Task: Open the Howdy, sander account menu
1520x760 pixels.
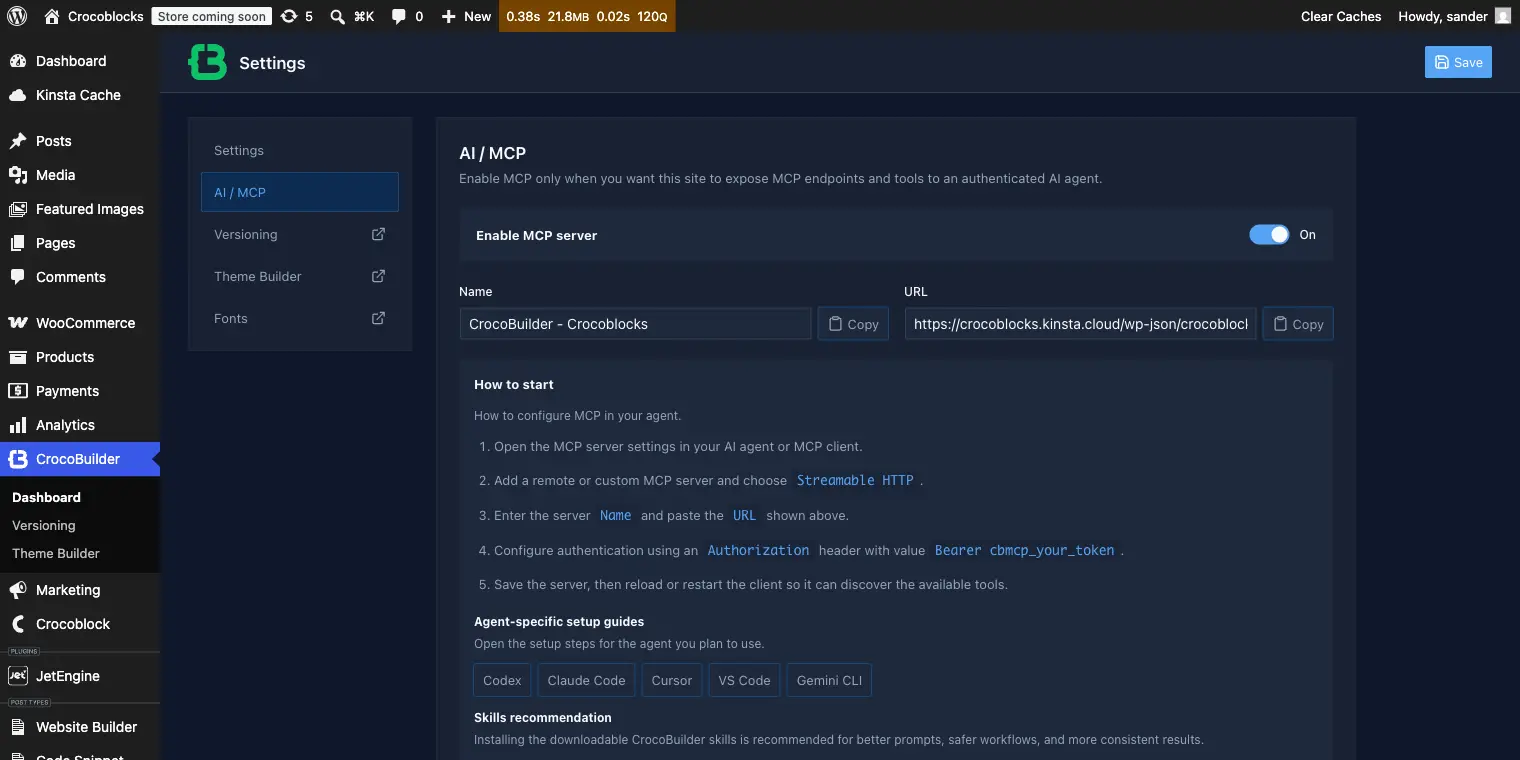Action: [x=1454, y=16]
